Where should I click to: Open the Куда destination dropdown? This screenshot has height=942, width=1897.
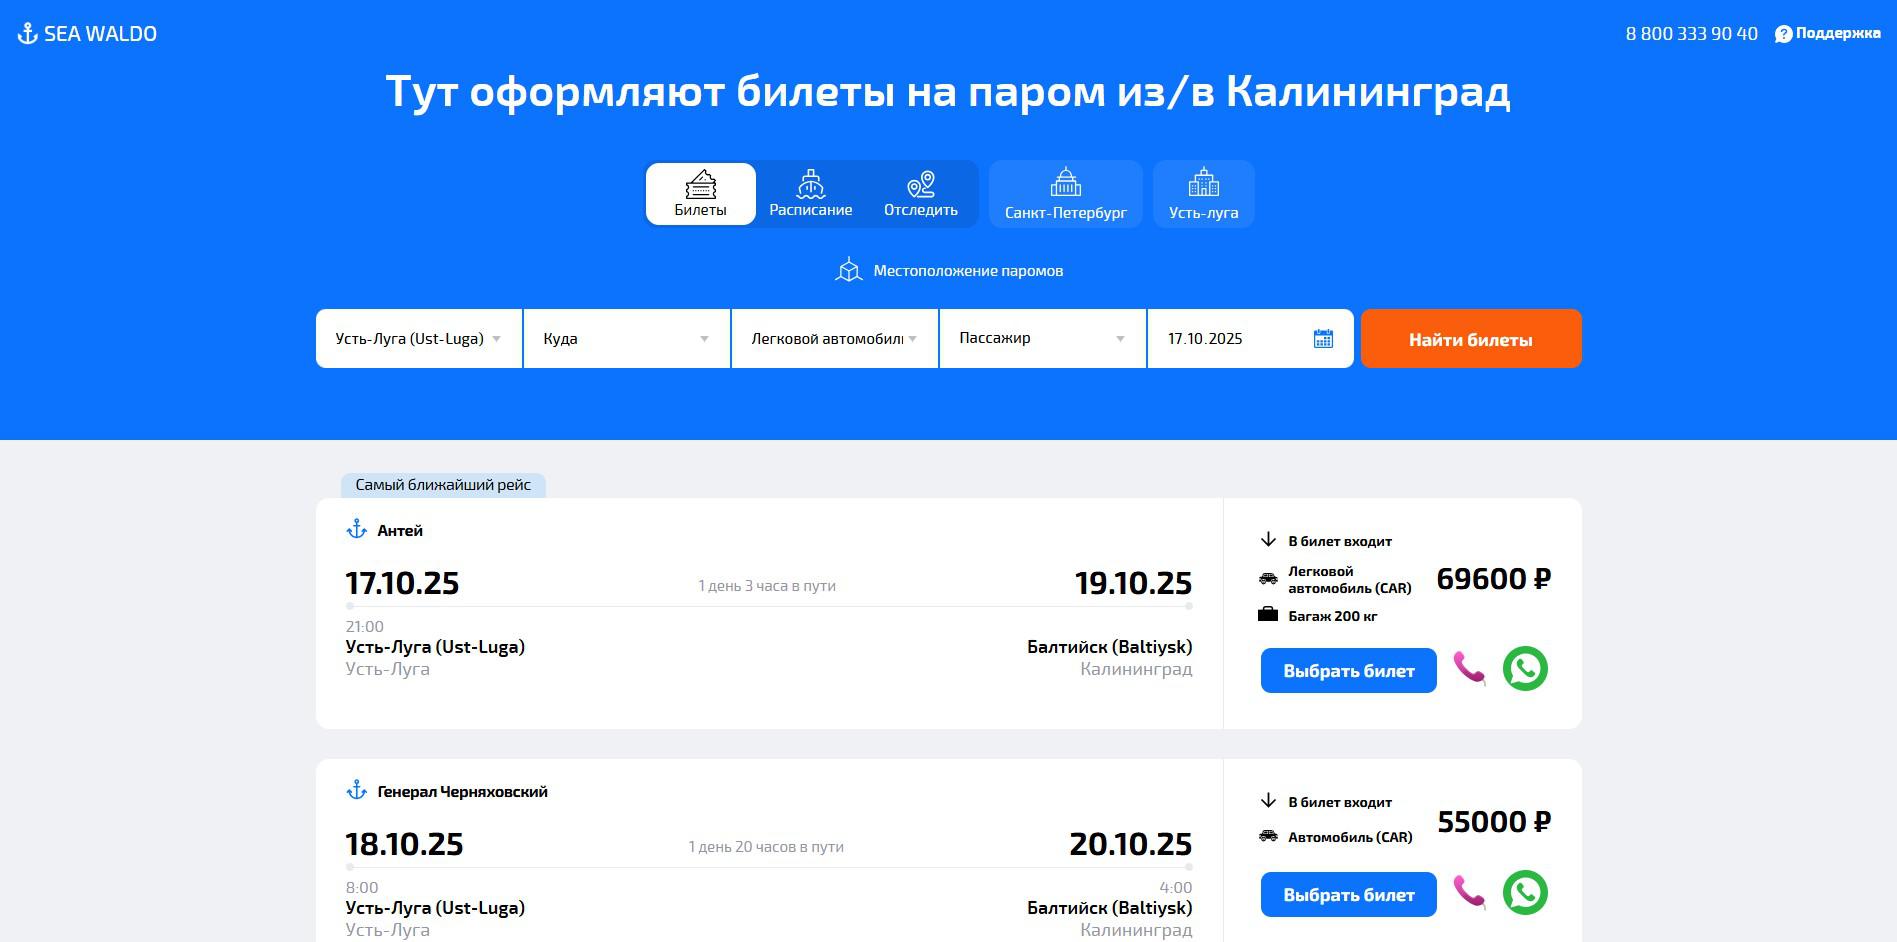(x=626, y=339)
